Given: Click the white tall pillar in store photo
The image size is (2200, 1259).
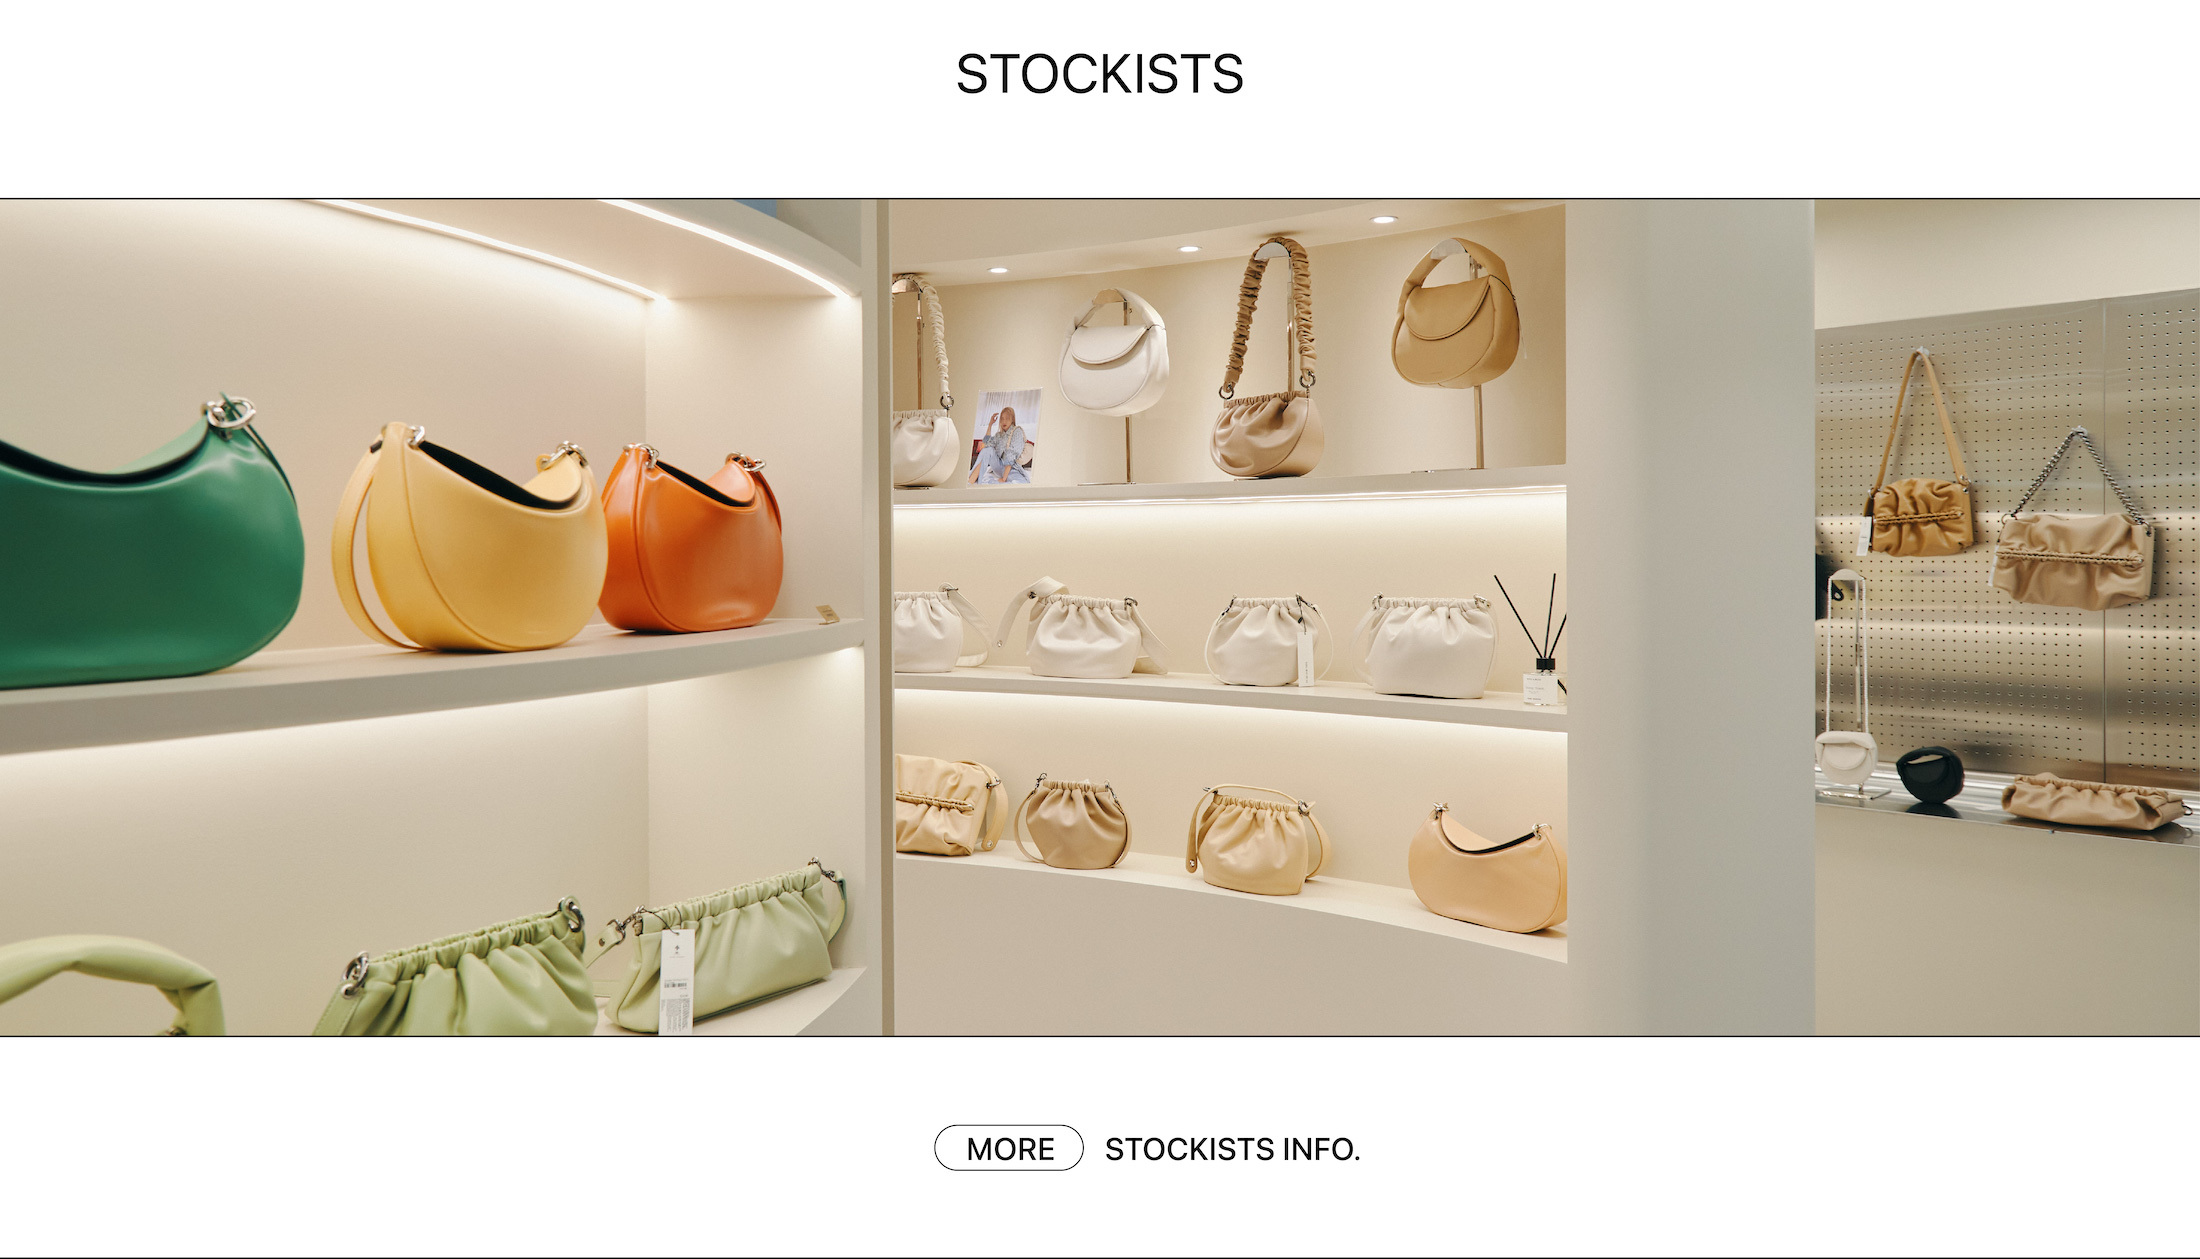Looking at the screenshot, I should click(1690, 617).
